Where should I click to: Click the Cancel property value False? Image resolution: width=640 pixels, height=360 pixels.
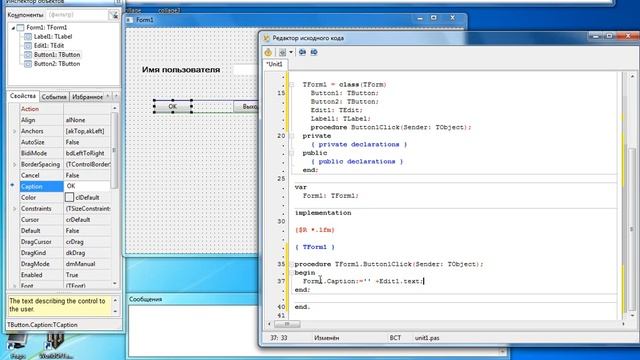pos(87,175)
